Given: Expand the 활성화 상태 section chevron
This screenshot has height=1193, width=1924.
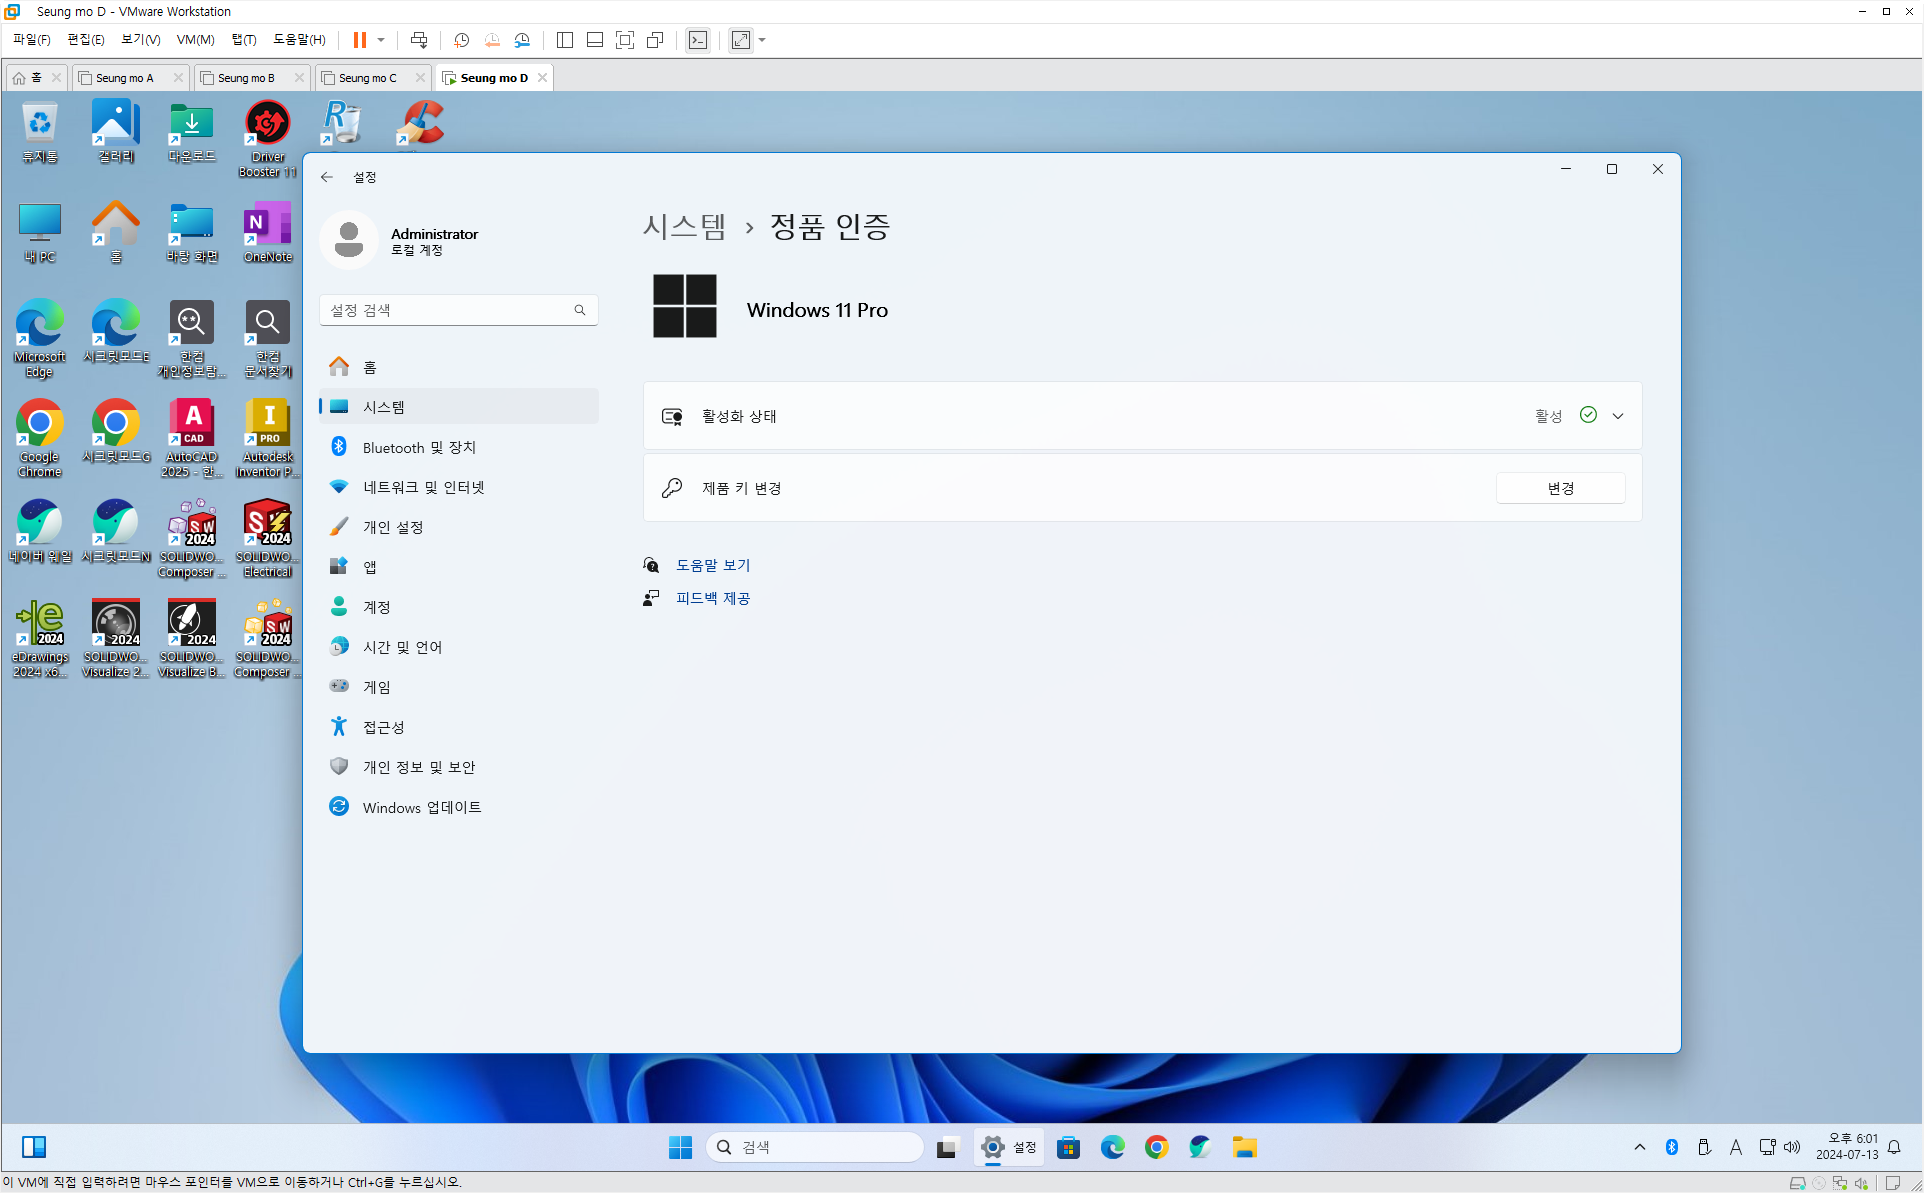Looking at the screenshot, I should 1617,416.
